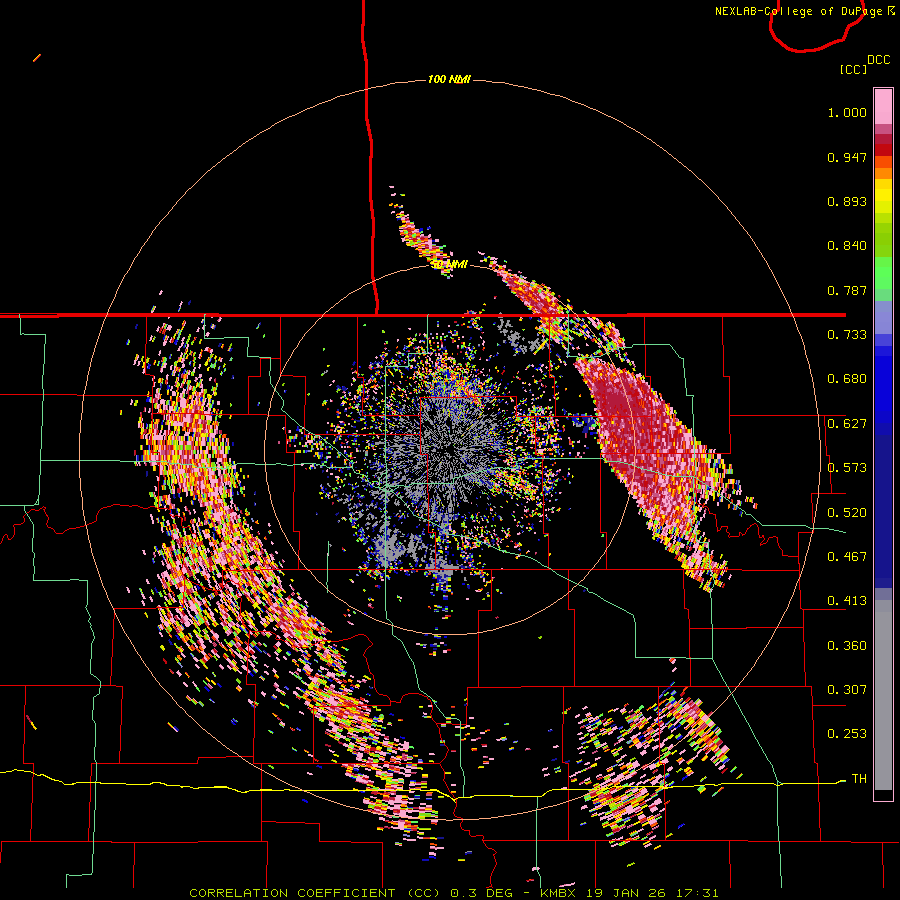Image resolution: width=900 pixels, height=900 pixels.
Task: Click the TH threshold label
Action: pyautogui.click(x=859, y=779)
